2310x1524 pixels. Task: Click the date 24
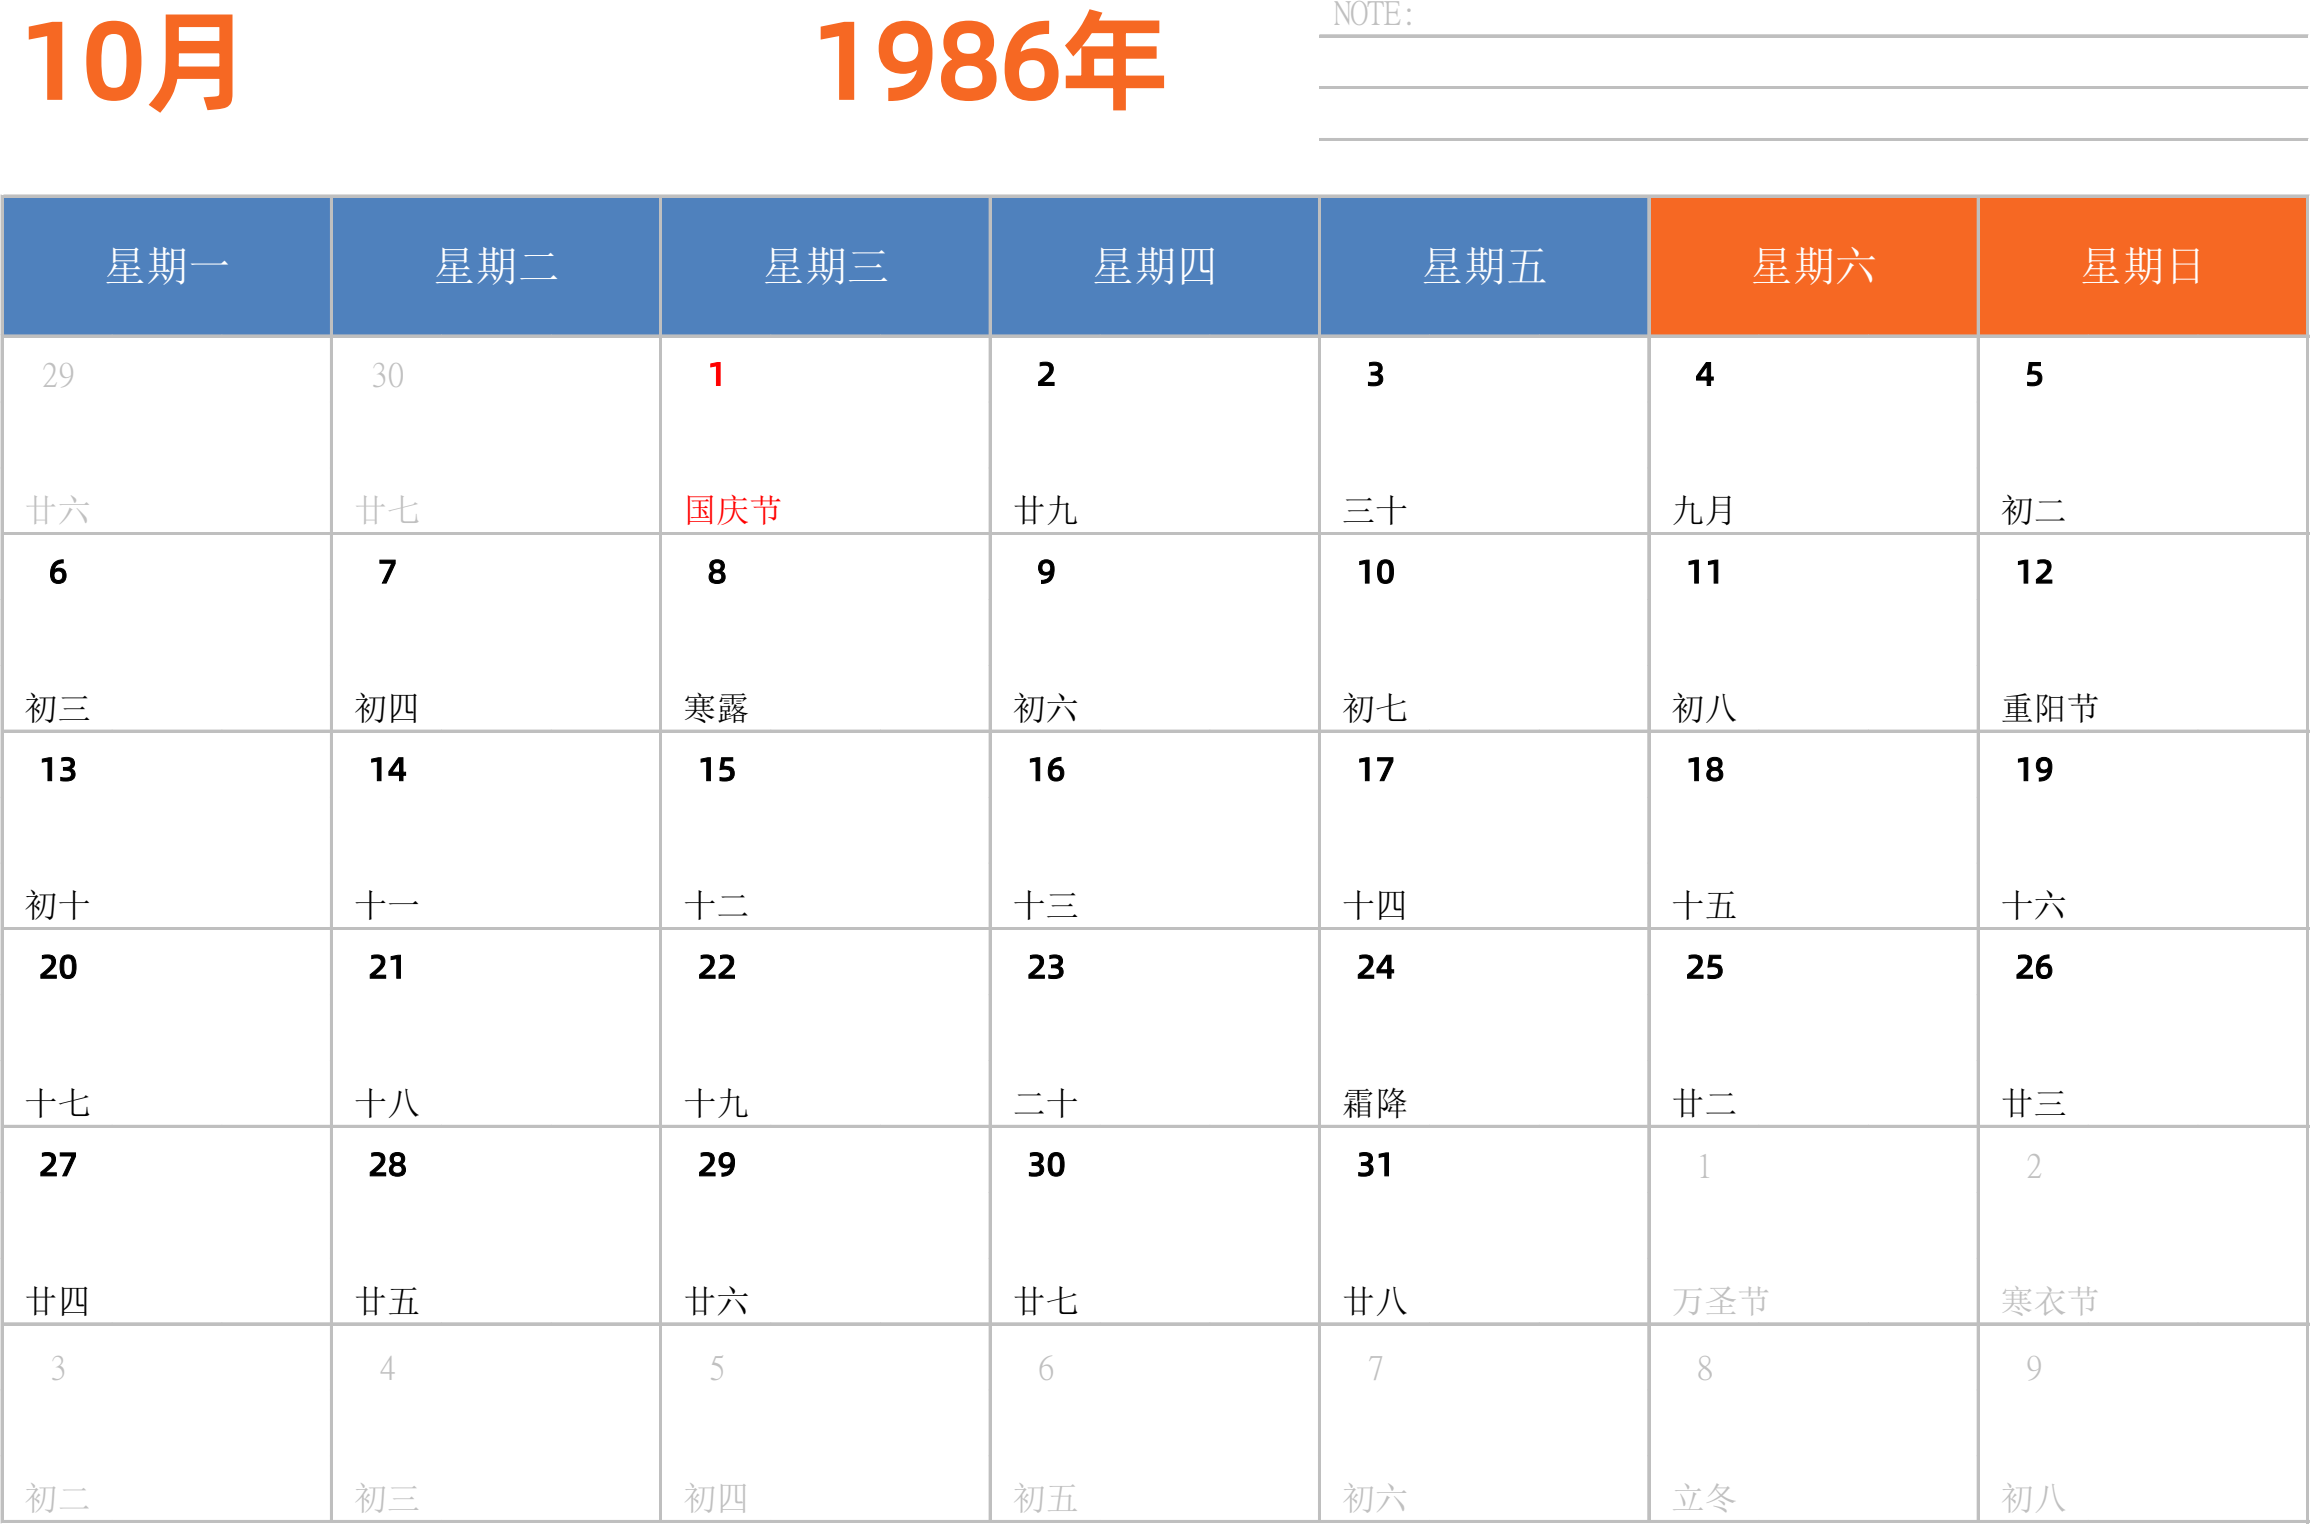(x=1375, y=968)
